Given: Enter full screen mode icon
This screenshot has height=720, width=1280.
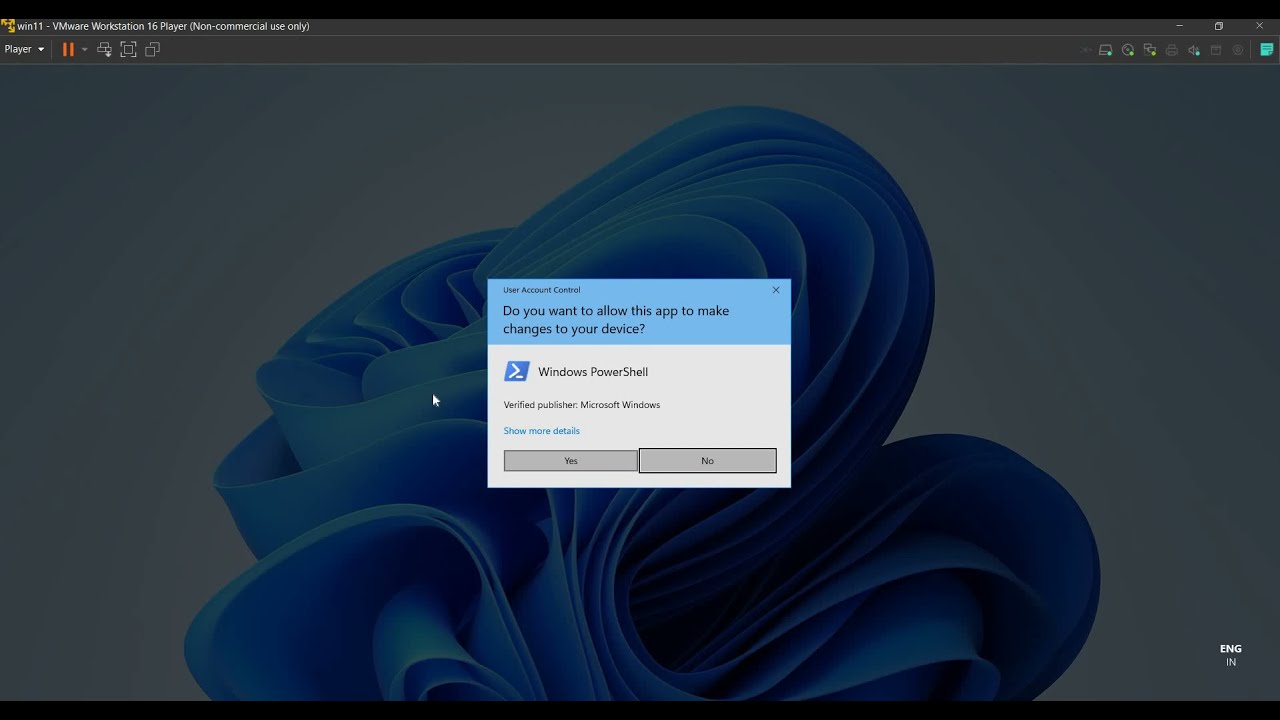Looking at the screenshot, I should coord(128,49).
